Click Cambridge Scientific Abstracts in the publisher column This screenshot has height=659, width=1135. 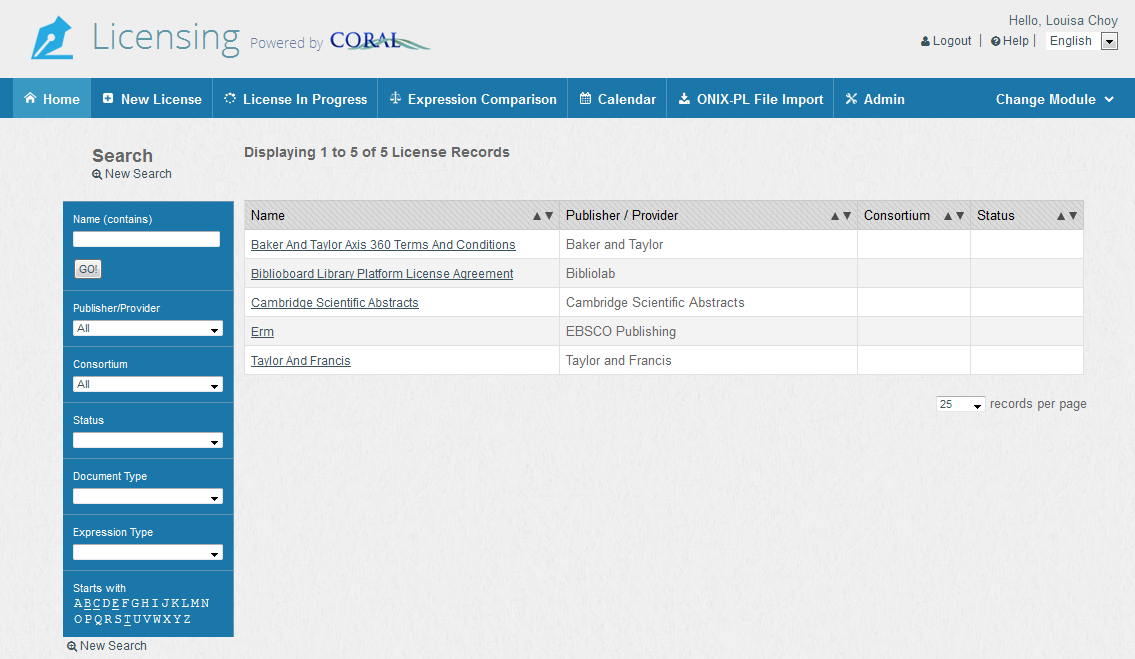[655, 303]
